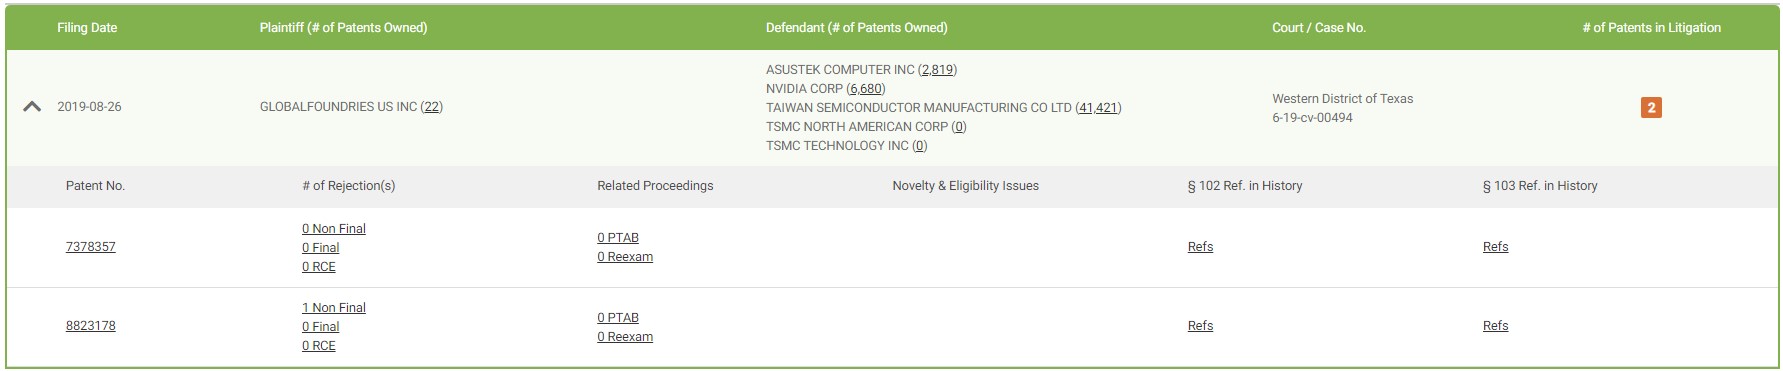
Task: Open 0 Reexam proceedings for 8823178
Action: tap(625, 337)
